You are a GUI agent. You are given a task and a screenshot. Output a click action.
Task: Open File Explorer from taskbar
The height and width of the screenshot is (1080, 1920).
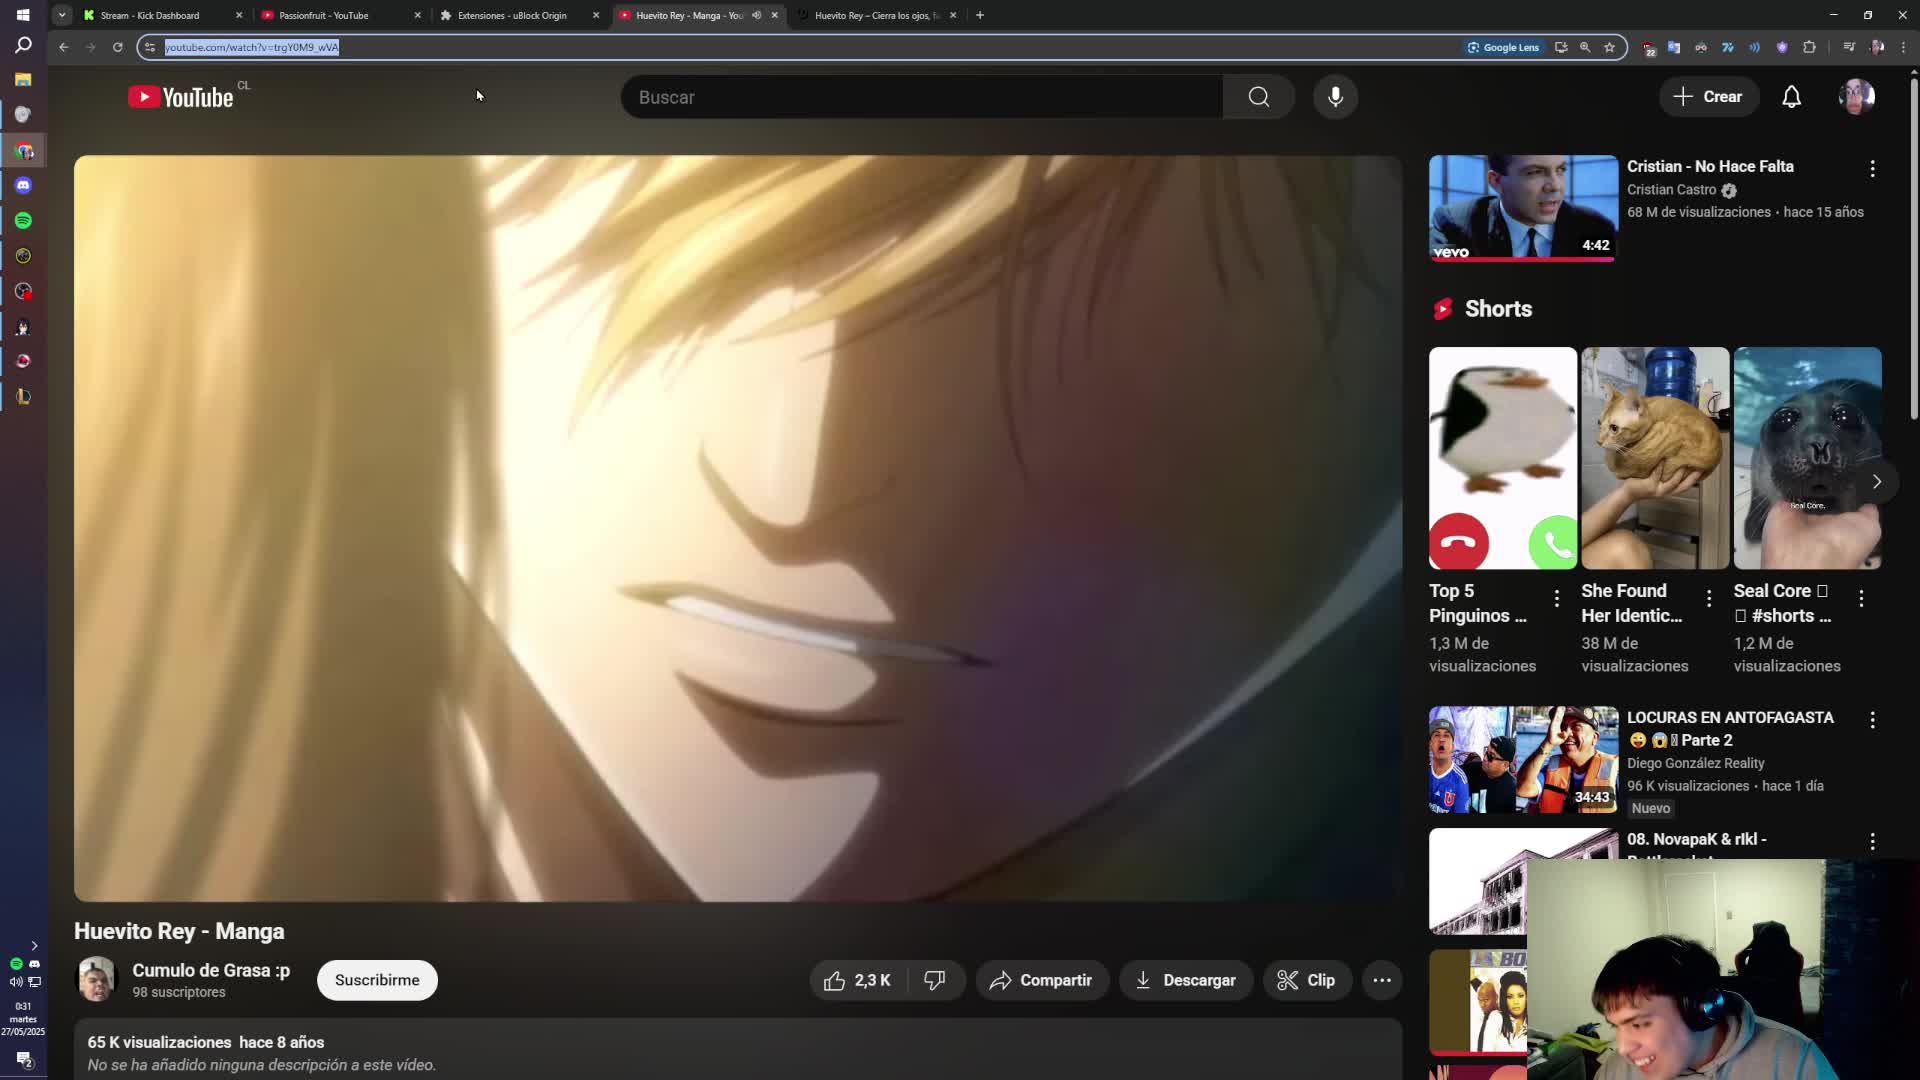point(23,80)
